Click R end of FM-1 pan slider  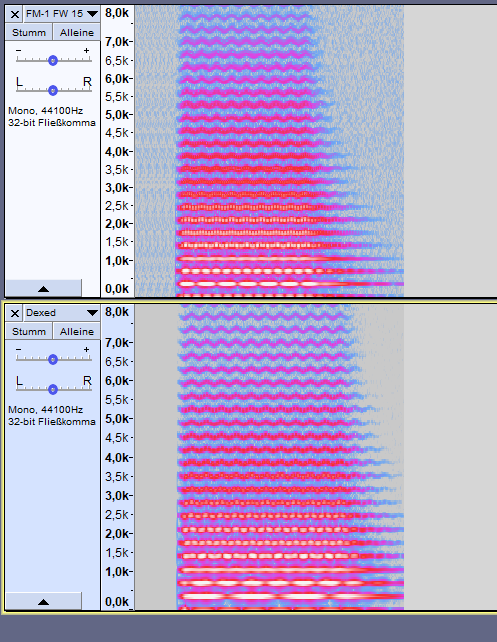click(87, 82)
